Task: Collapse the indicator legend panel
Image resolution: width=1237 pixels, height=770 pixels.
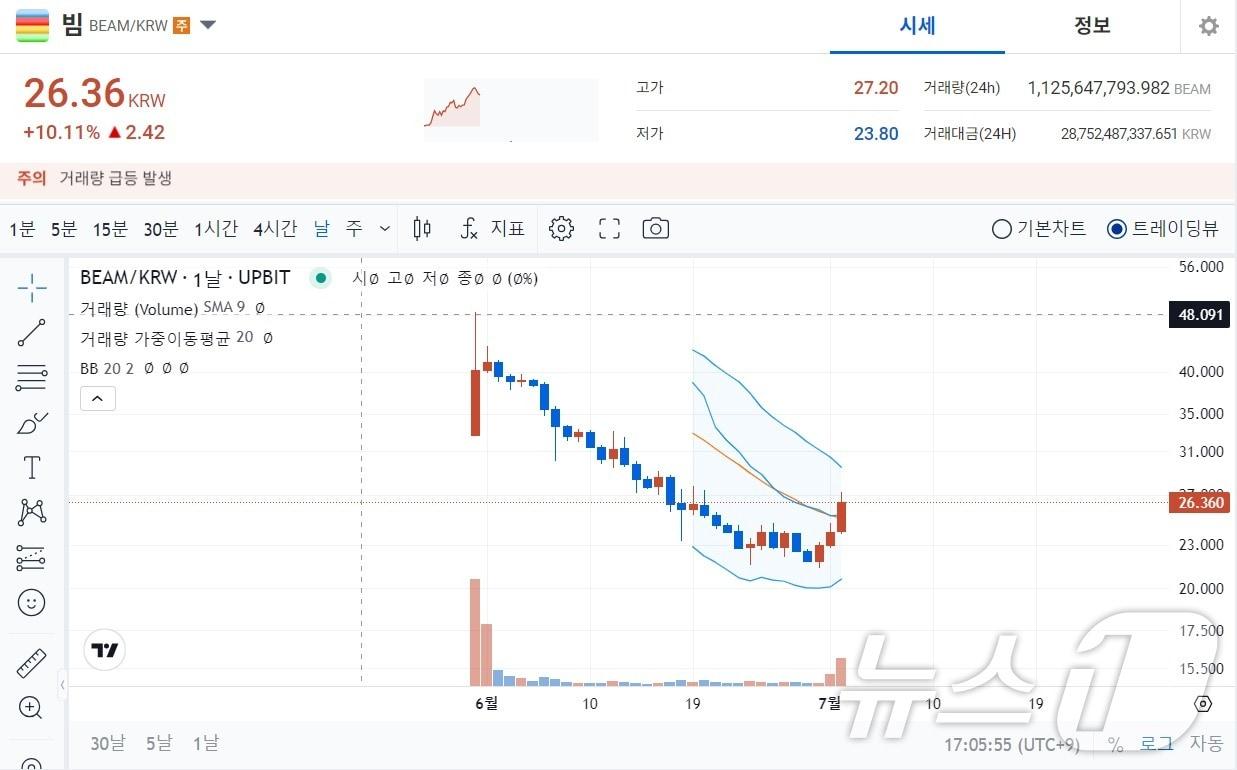Action: pos(97,398)
